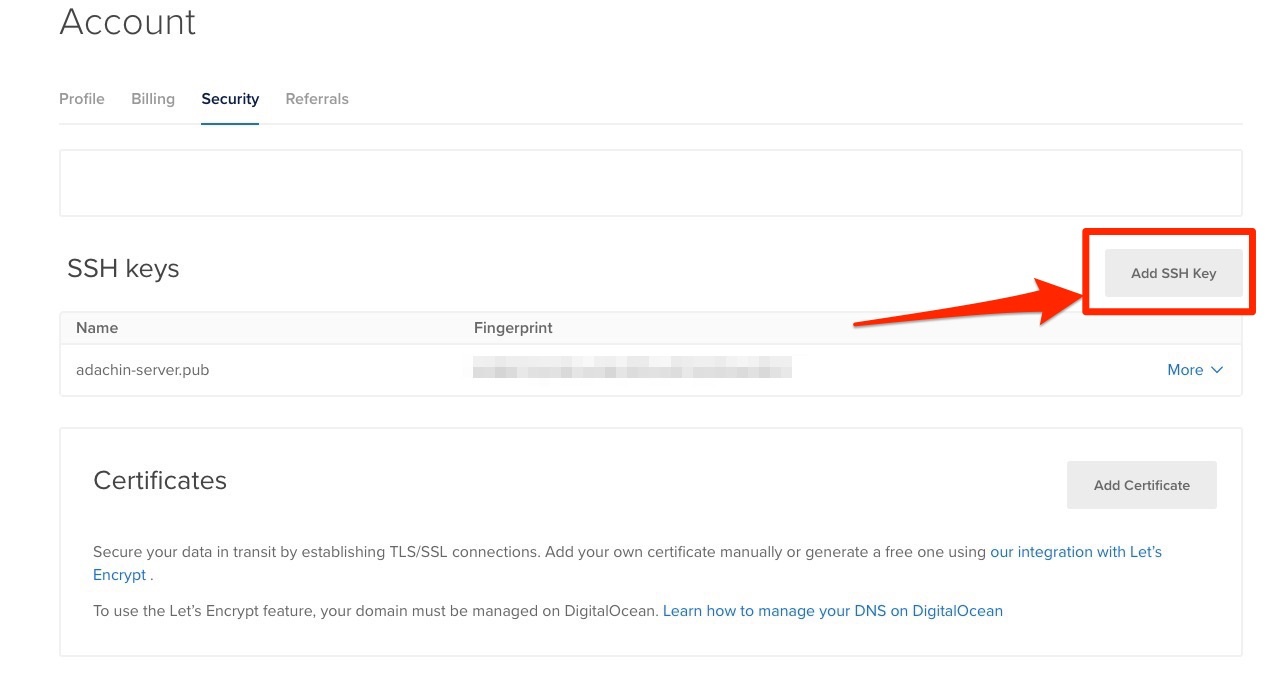Select the Security tab
The image size is (1276, 679).
tap(230, 99)
